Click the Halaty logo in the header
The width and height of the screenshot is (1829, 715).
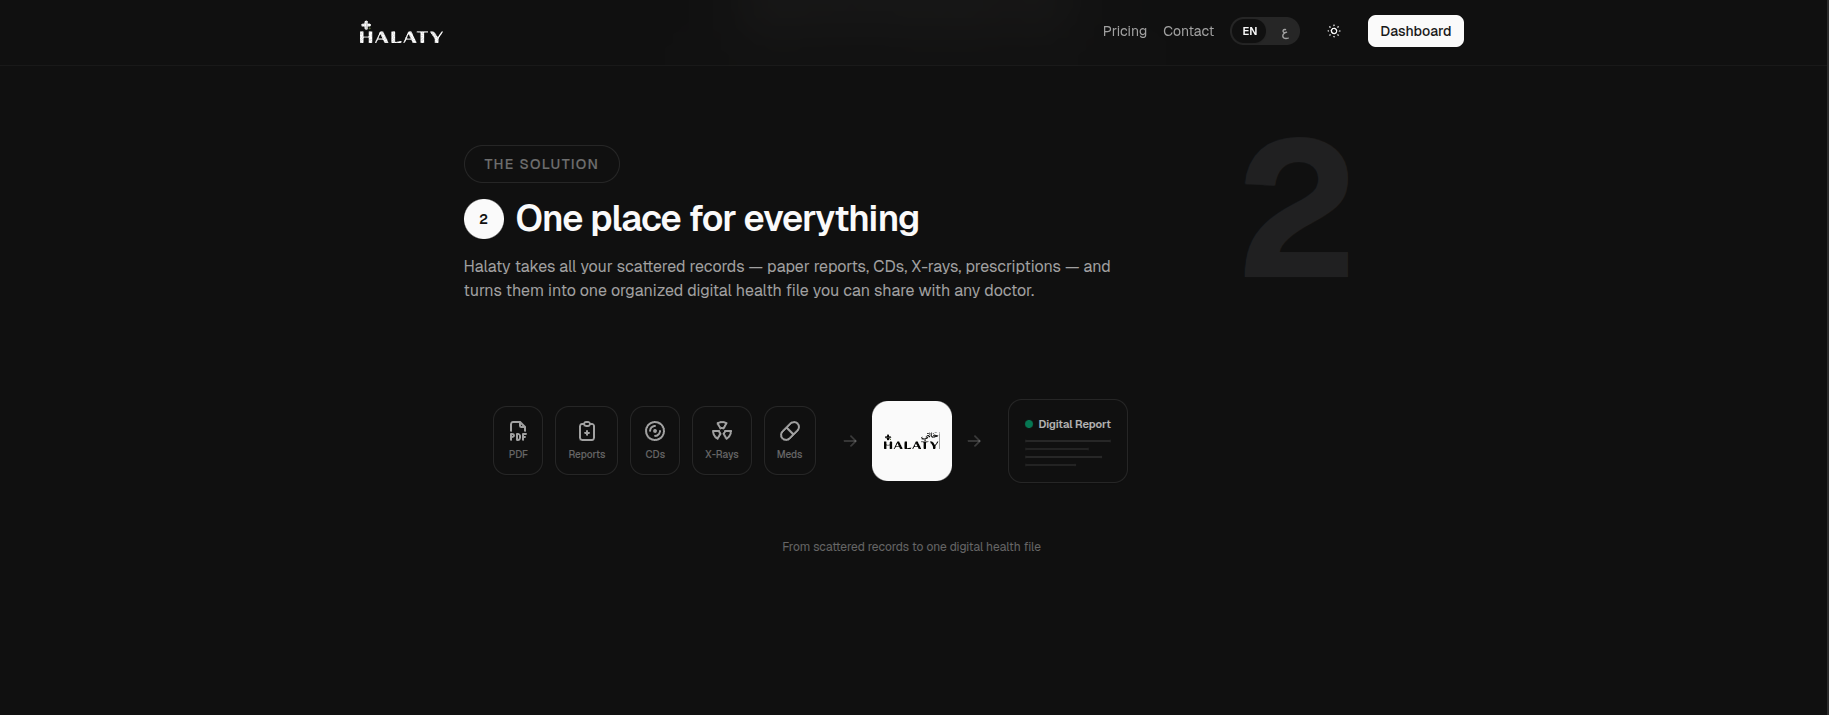pos(401,33)
